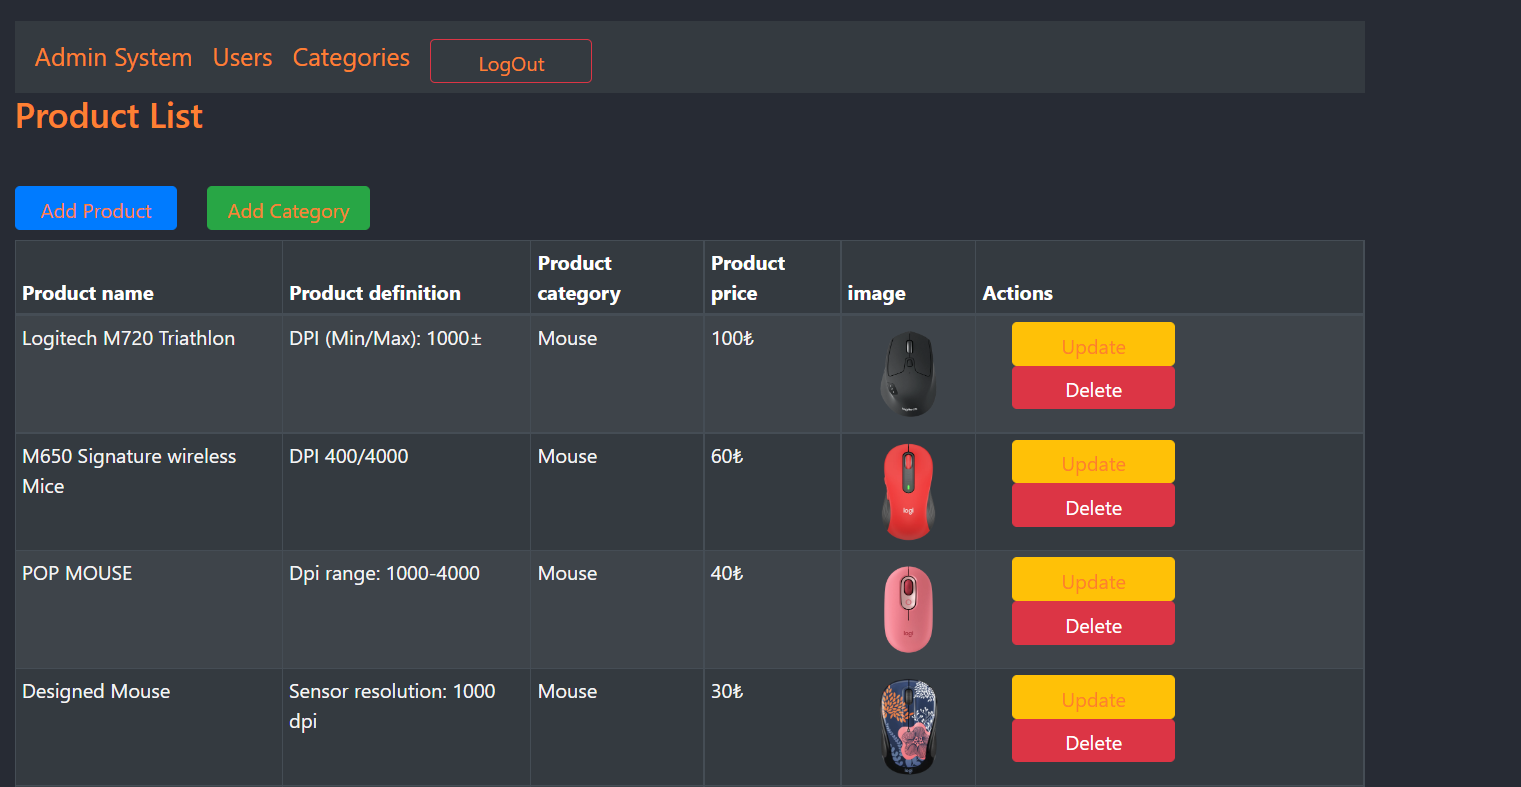Open the Admin System navigation link
Image resolution: width=1521 pixels, height=787 pixels.
113,58
